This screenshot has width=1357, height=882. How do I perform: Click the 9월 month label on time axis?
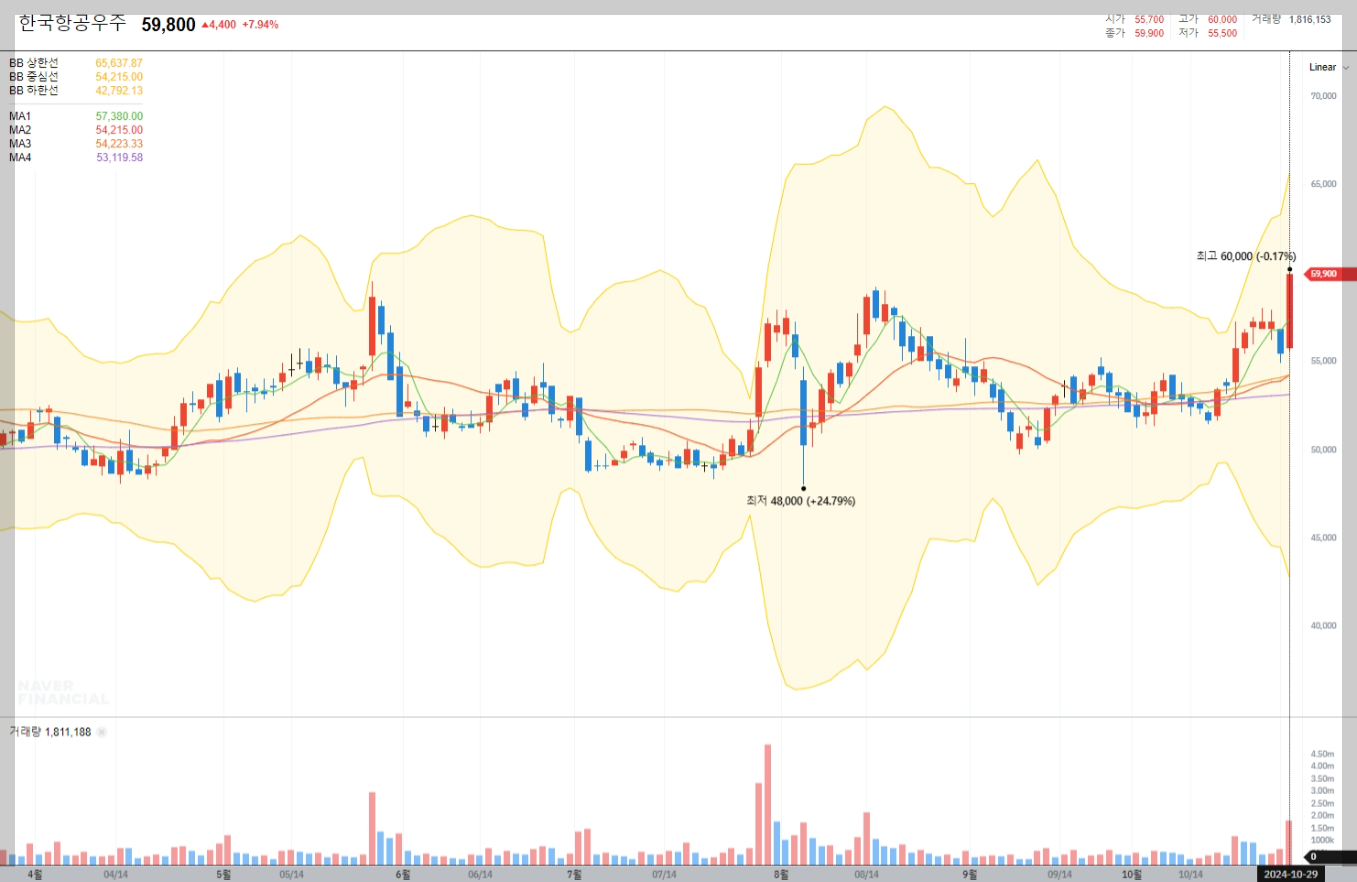[x=970, y=874]
